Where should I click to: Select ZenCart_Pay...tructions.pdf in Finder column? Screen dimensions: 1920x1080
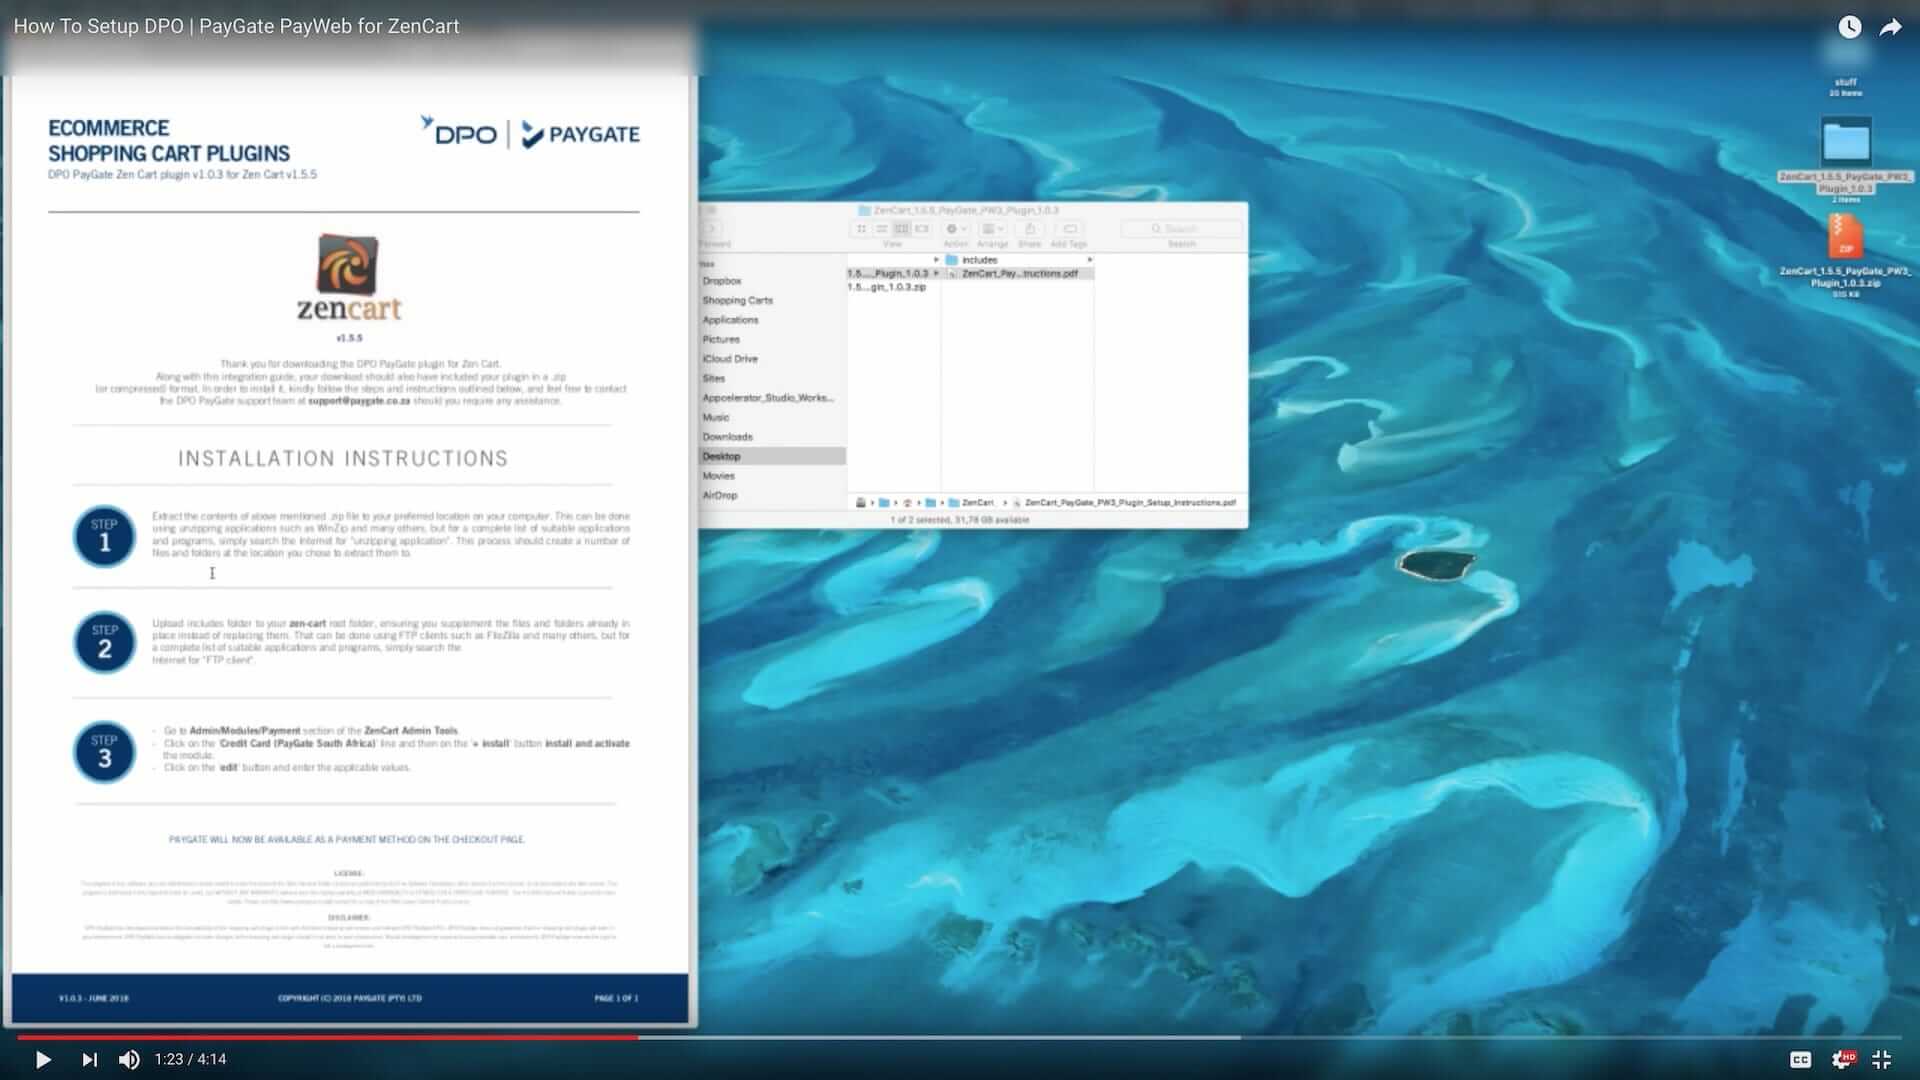click(x=1017, y=273)
